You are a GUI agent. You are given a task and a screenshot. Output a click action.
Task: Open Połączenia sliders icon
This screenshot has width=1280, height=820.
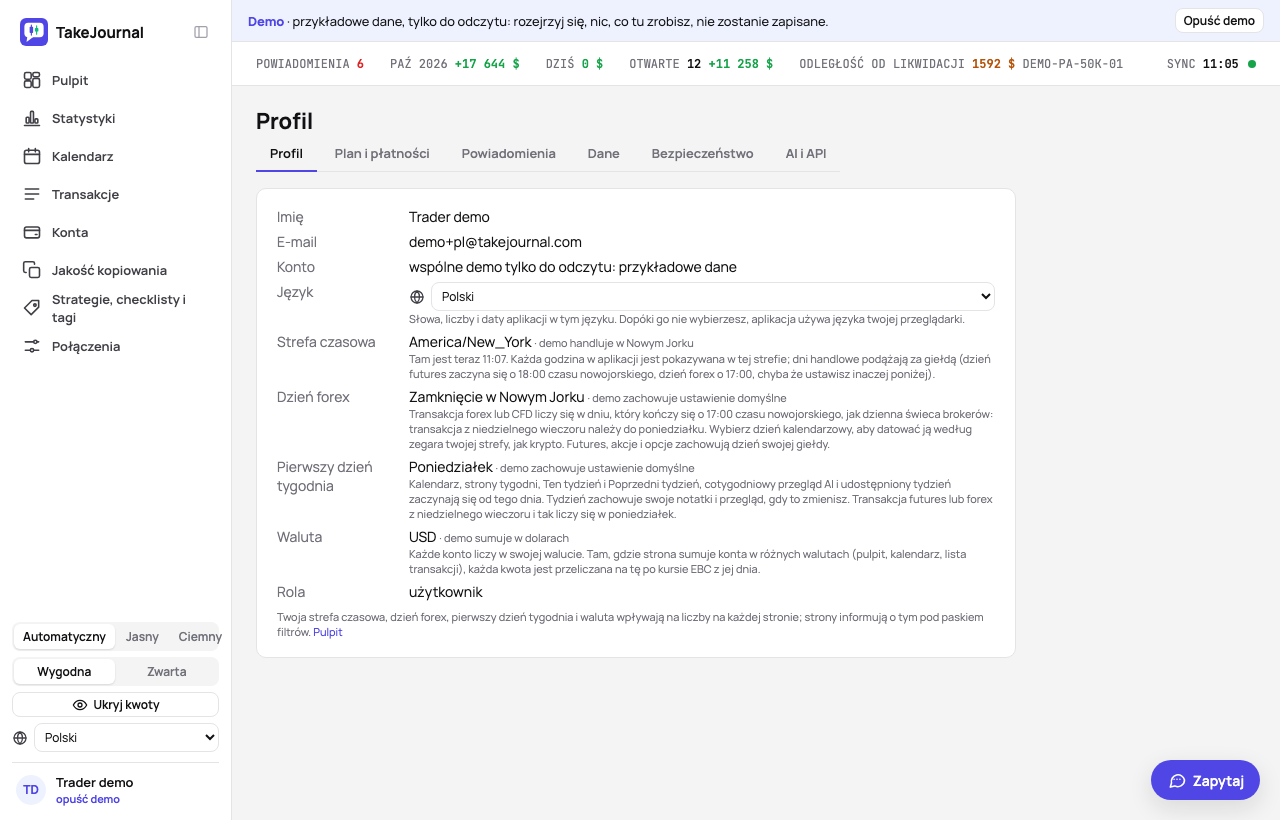pos(32,346)
